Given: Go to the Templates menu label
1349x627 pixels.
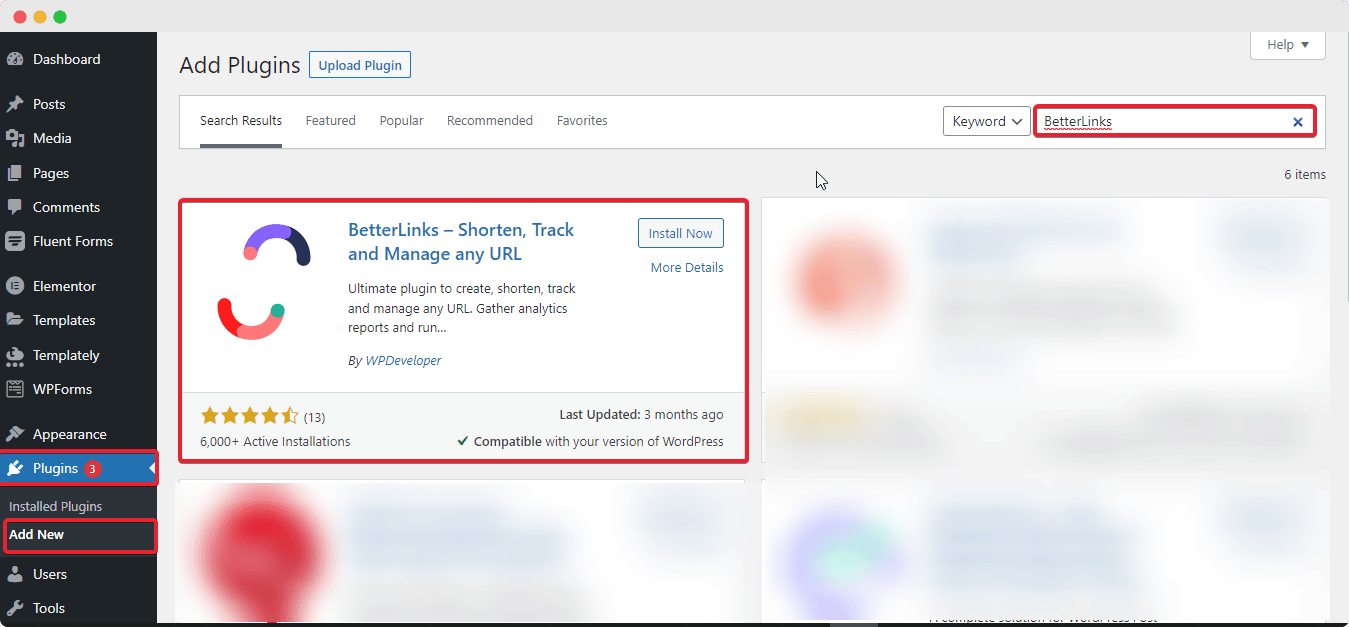Looking at the screenshot, I should click(64, 320).
